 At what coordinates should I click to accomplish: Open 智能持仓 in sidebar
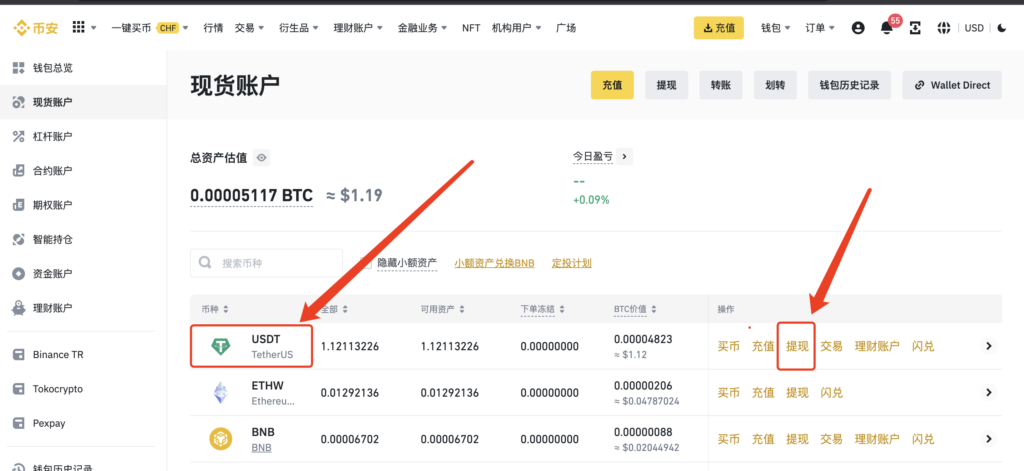click(83, 239)
